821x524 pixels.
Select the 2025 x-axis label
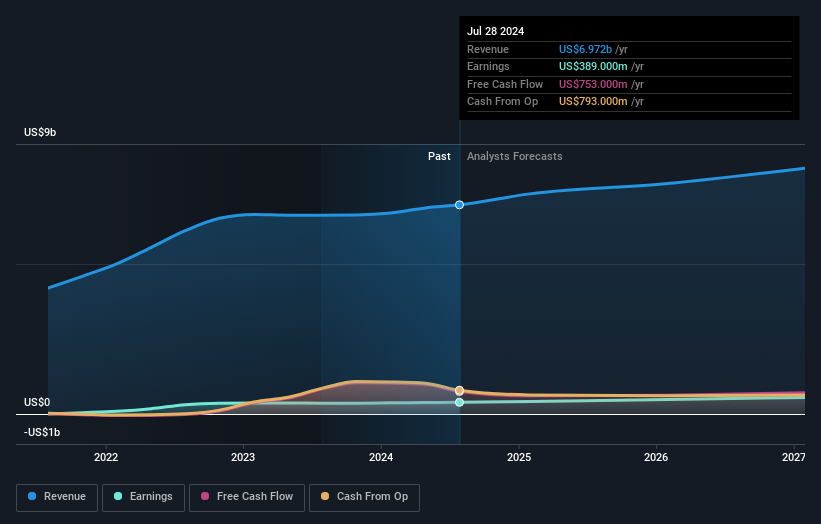519,457
